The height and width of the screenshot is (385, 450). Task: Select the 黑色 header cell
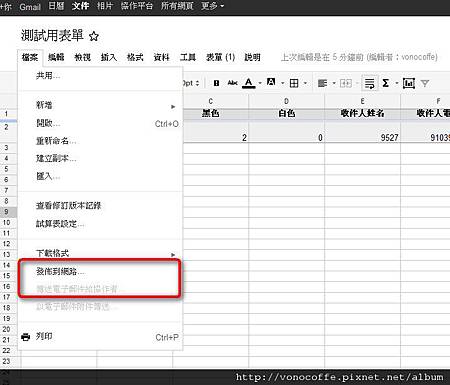(x=211, y=113)
